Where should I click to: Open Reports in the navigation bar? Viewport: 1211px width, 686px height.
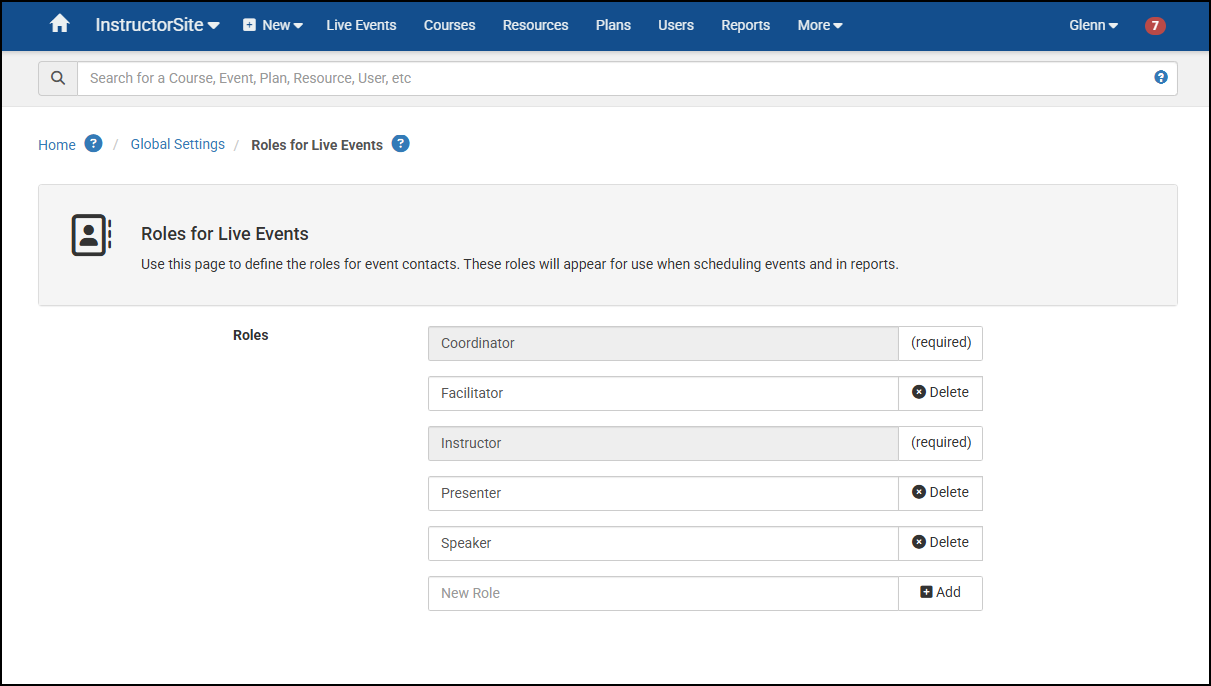click(745, 25)
